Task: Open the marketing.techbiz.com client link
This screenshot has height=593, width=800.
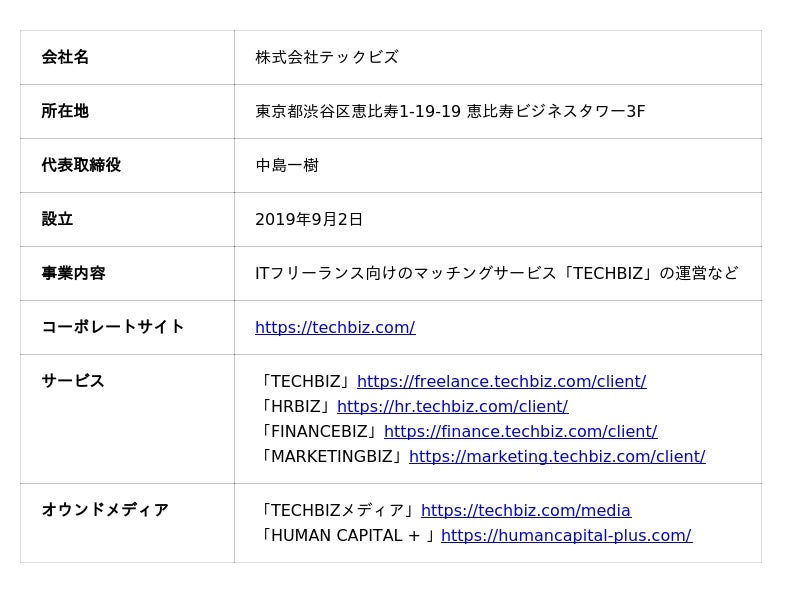Action: (x=557, y=457)
